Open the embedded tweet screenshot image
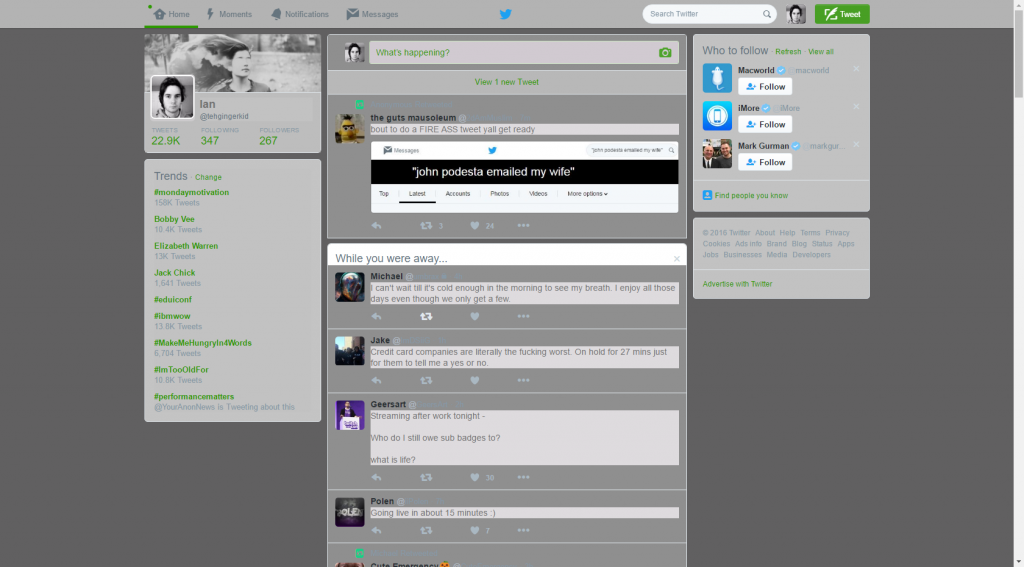Viewport: 1024px width, 567px height. [524, 177]
